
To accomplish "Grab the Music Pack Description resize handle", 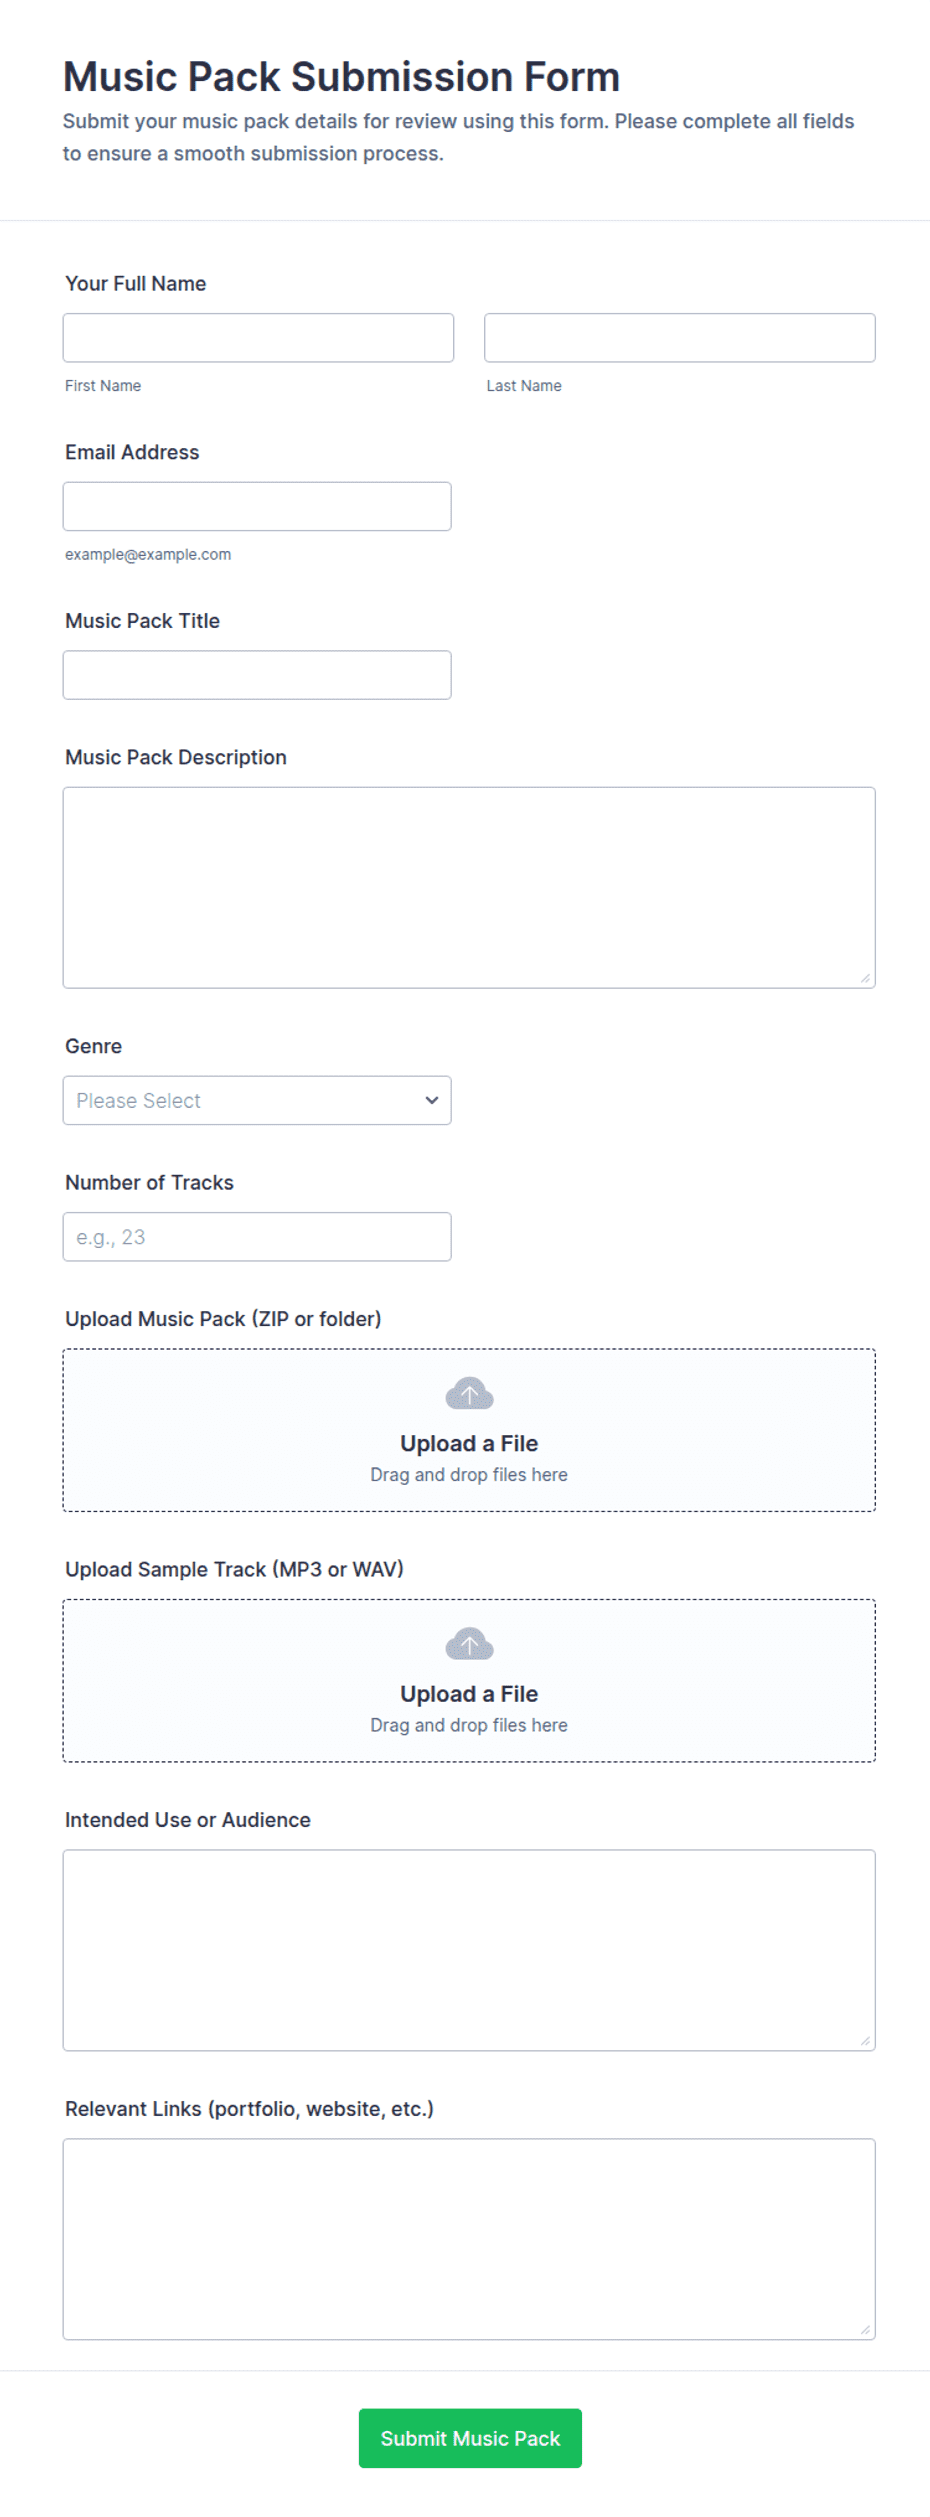I will (x=865, y=978).
